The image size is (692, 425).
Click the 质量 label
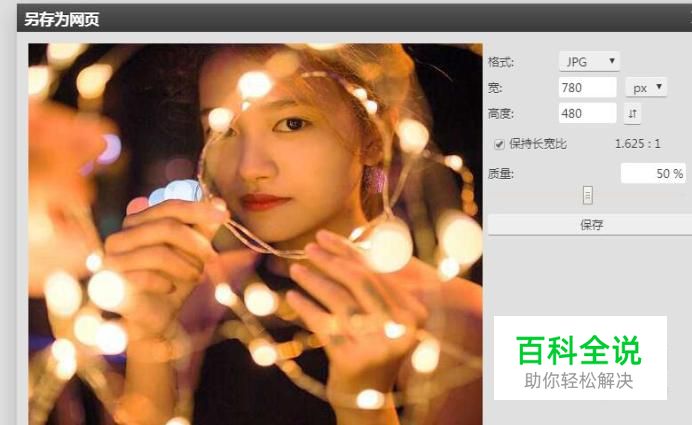[x=501, y=173]
